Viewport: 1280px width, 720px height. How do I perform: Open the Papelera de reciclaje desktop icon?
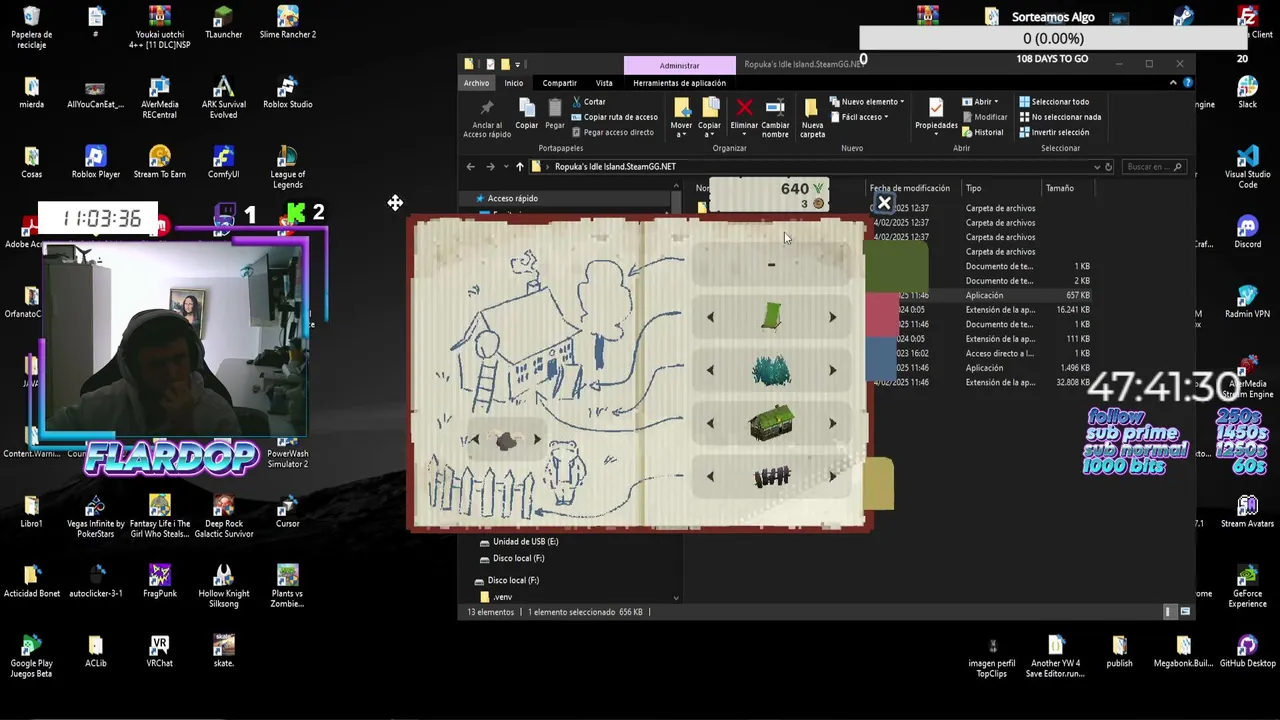coord(31,28)
